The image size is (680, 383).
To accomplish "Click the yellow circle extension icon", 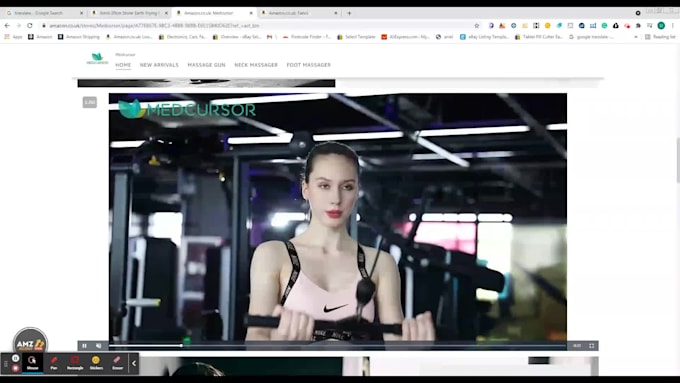I will click(x=548, y=26).
